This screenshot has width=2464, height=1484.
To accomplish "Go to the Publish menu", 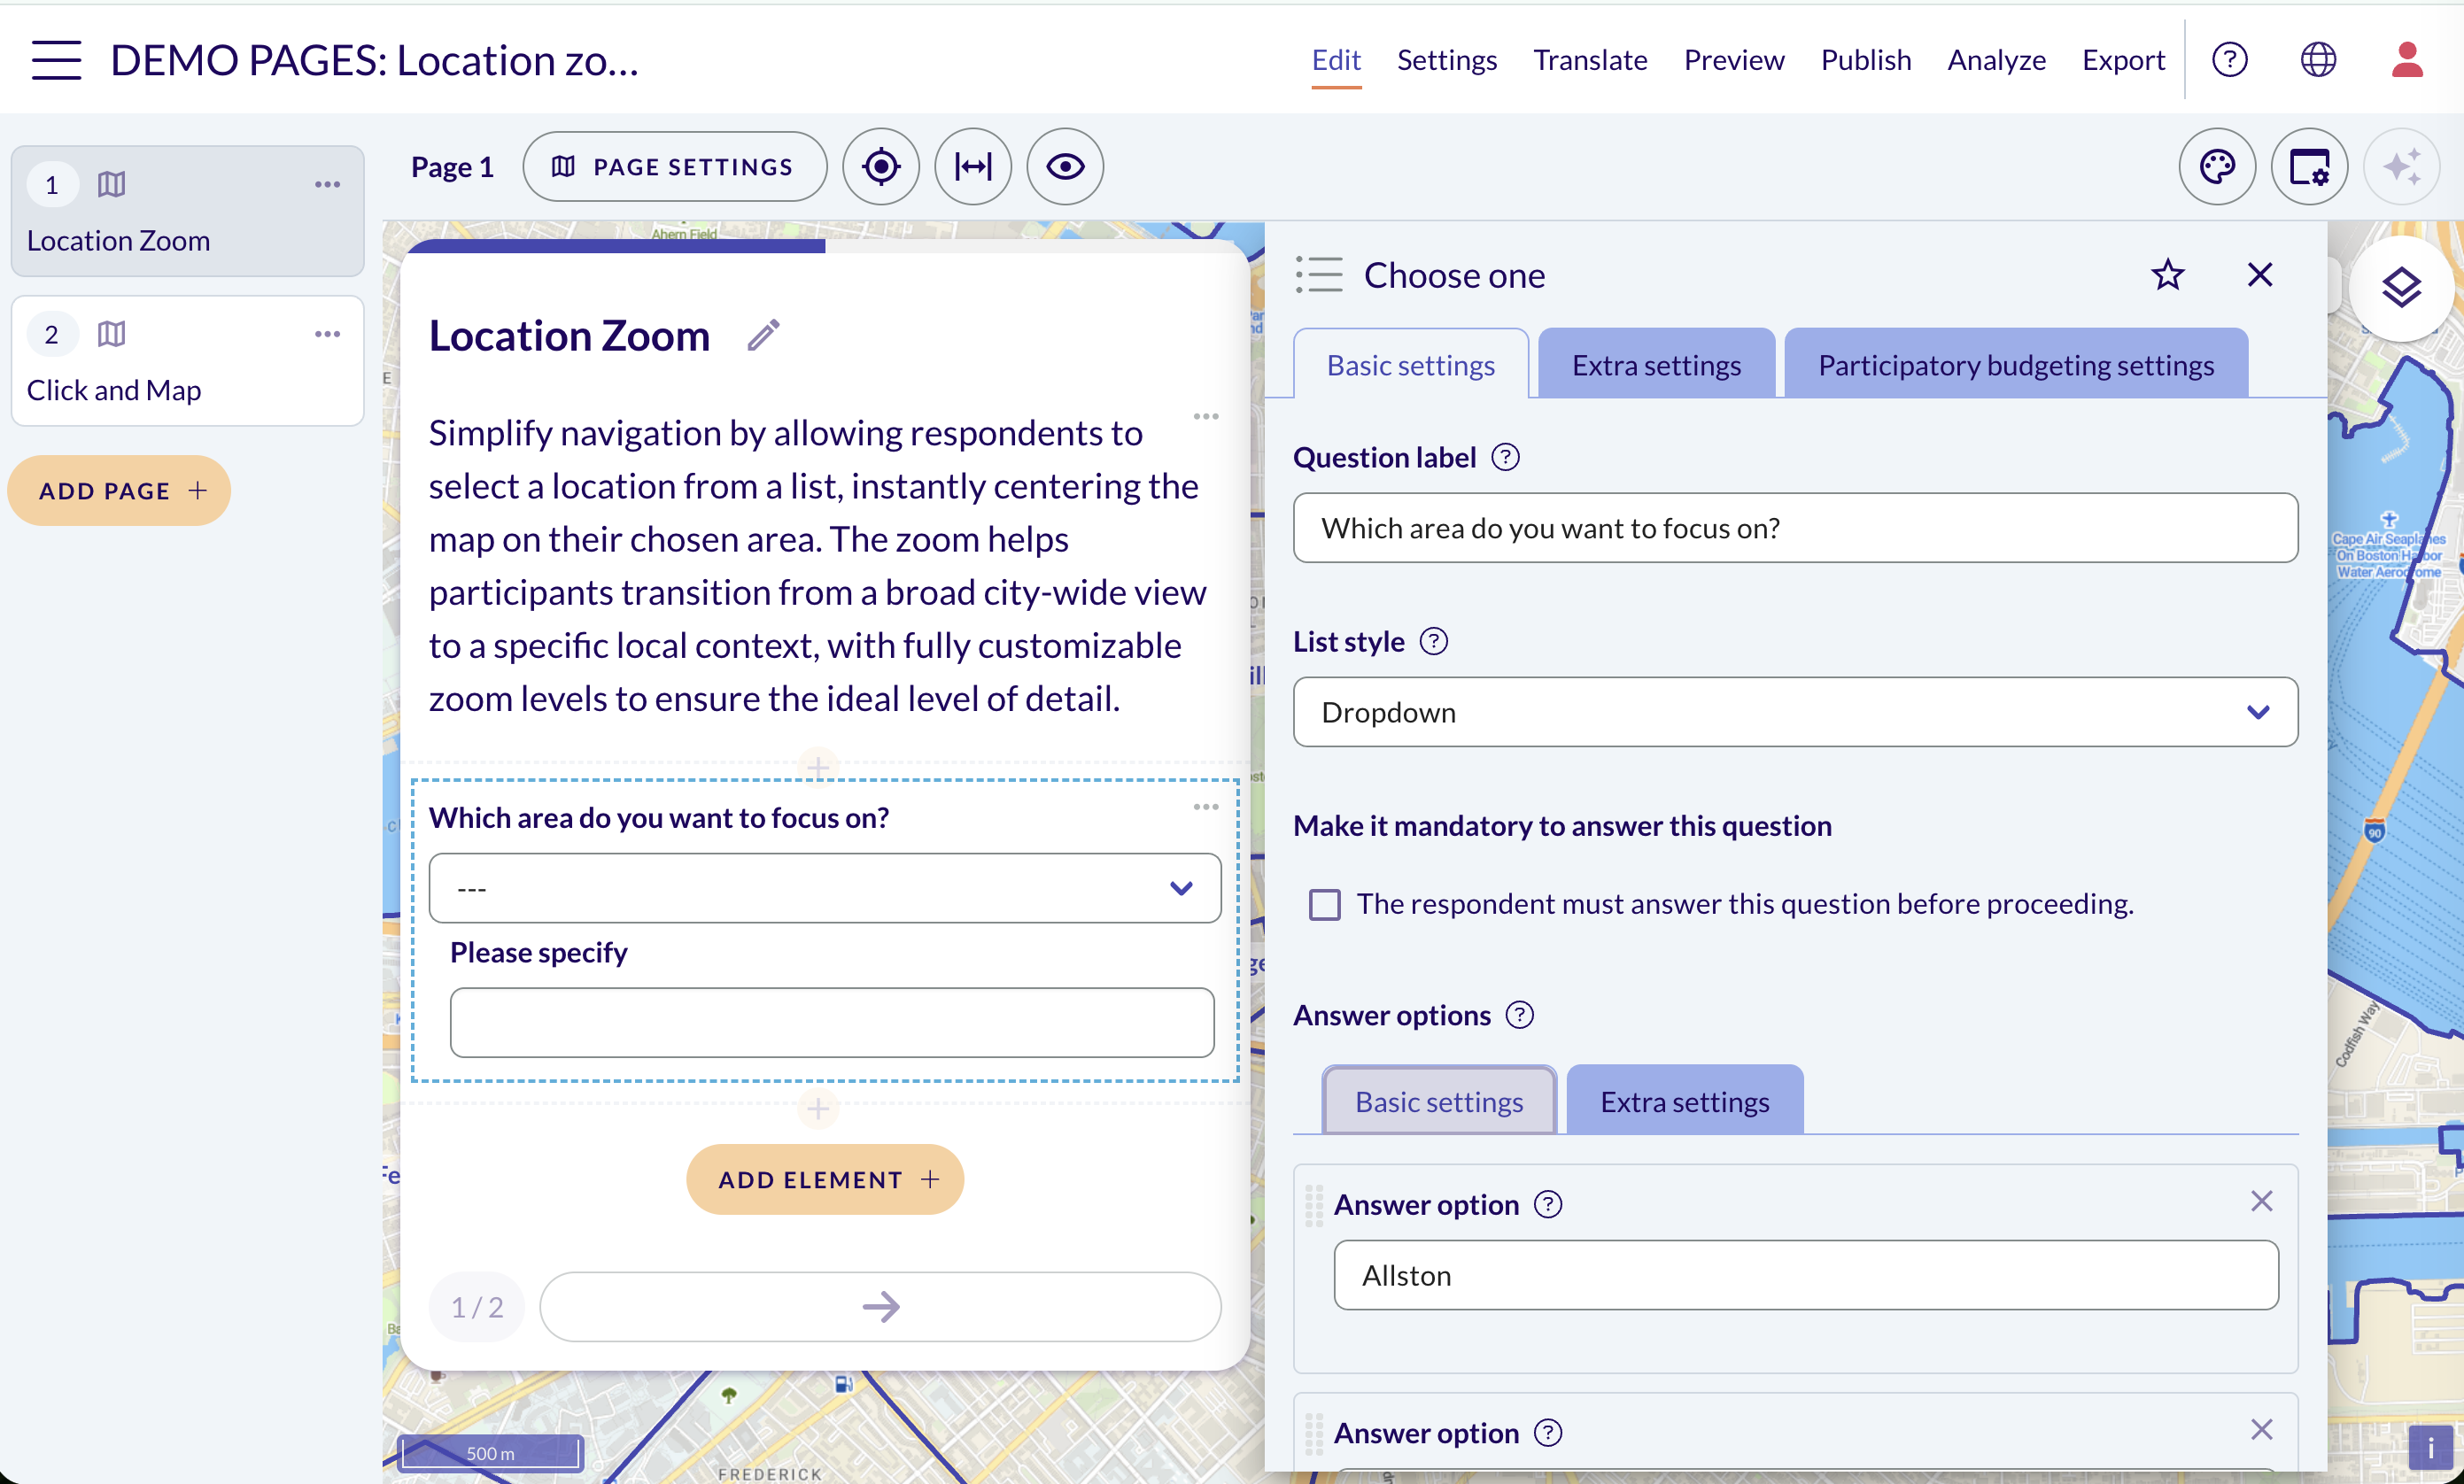I will (1865, 60).
